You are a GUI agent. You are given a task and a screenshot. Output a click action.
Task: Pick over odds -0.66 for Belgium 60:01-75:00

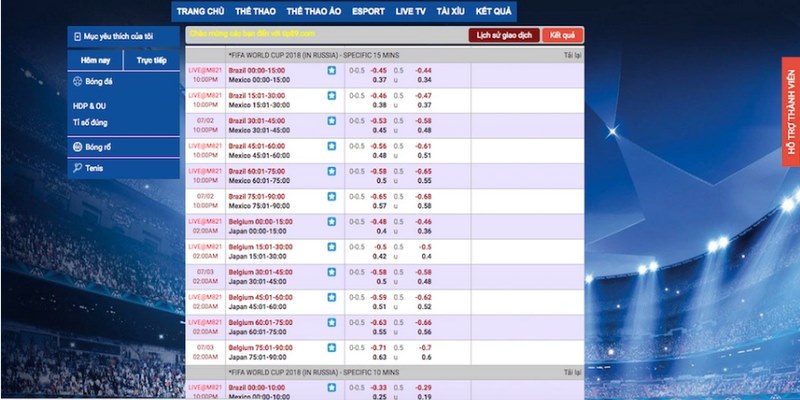click(x=423, y=322)
